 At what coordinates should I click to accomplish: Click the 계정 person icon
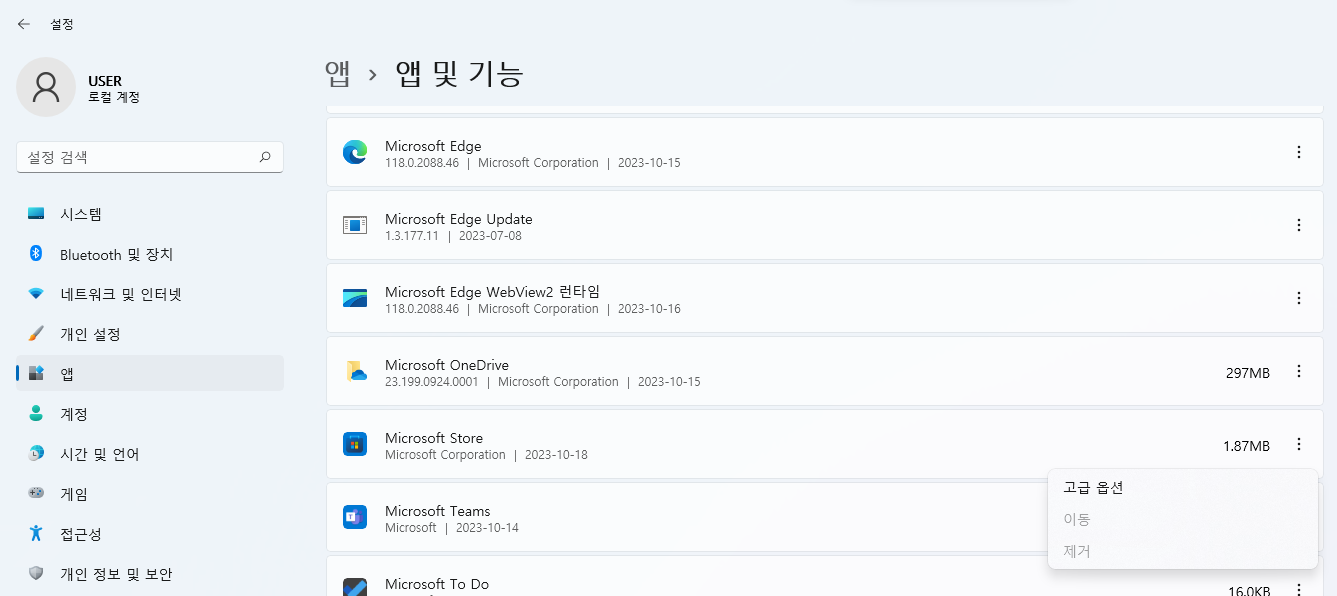(36, 414)
